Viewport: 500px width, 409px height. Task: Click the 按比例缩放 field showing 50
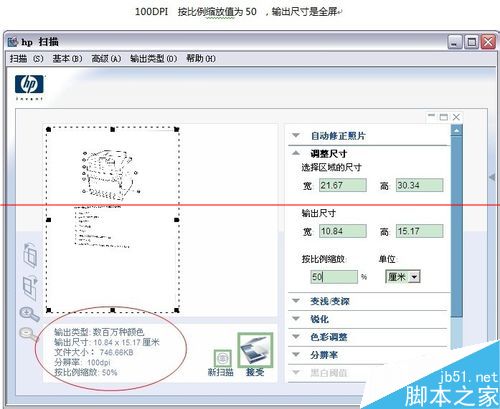click(334, 277)
